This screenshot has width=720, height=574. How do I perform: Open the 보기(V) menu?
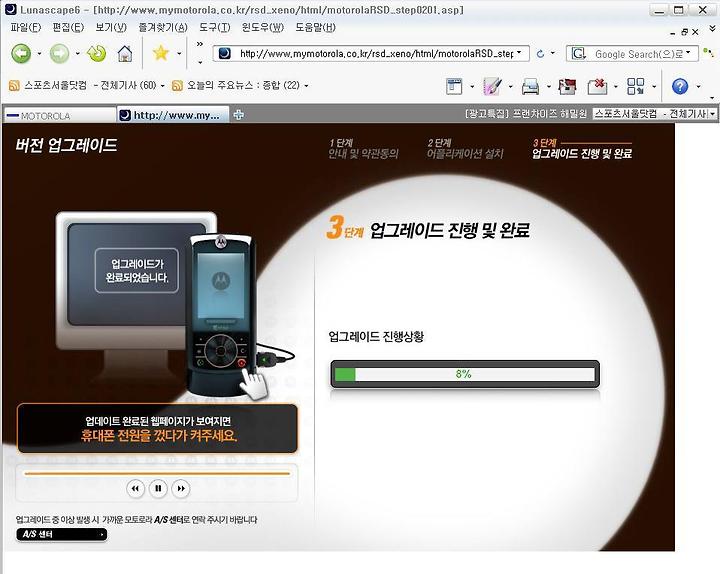[x=111, y=28]
